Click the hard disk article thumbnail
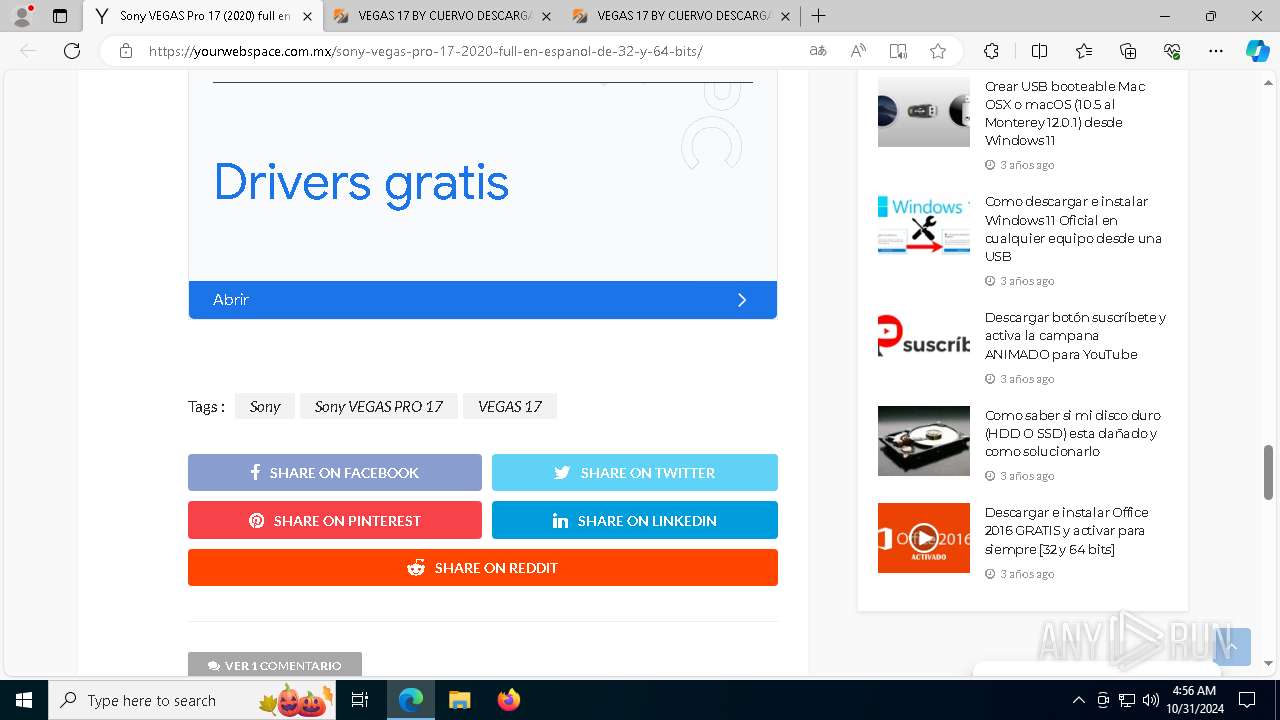 tap(924, 441)
